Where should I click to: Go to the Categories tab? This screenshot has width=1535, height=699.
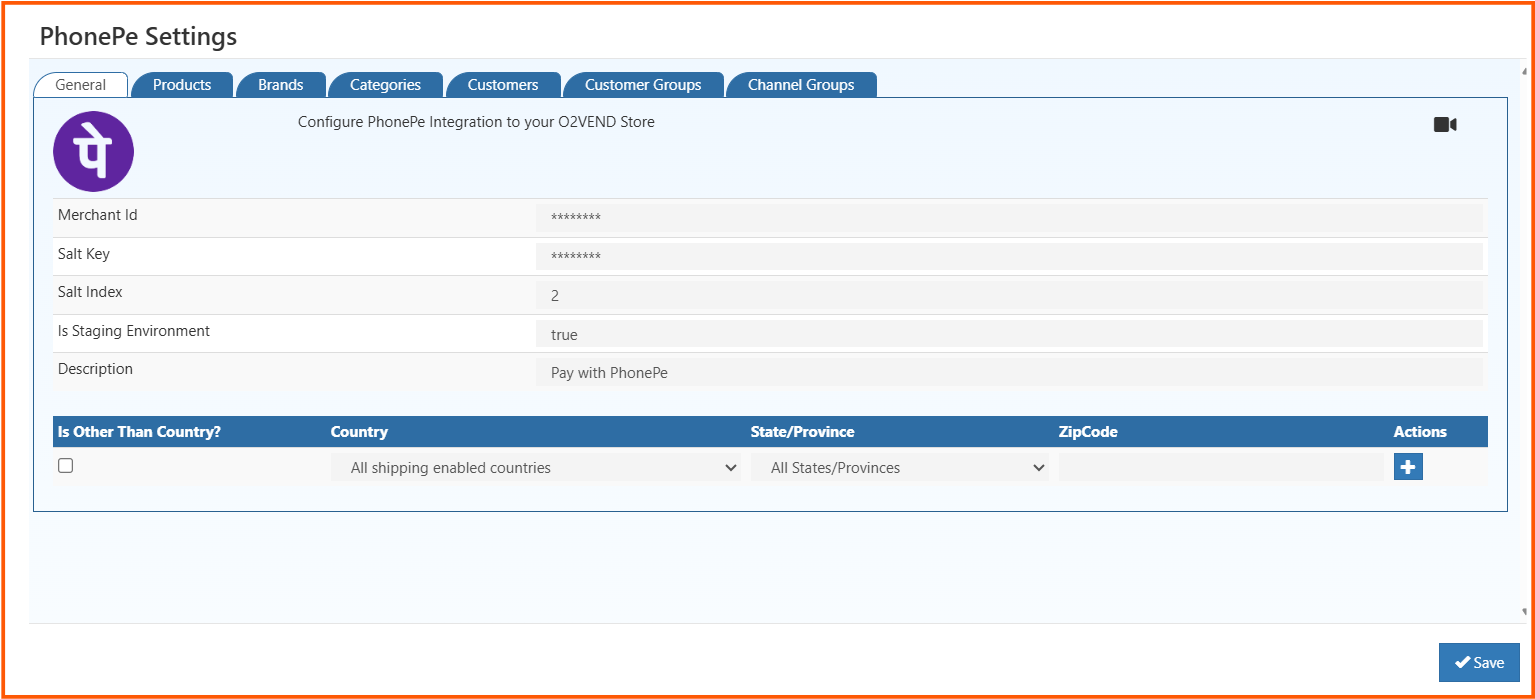pyautogui.click(x=385, y=85)
